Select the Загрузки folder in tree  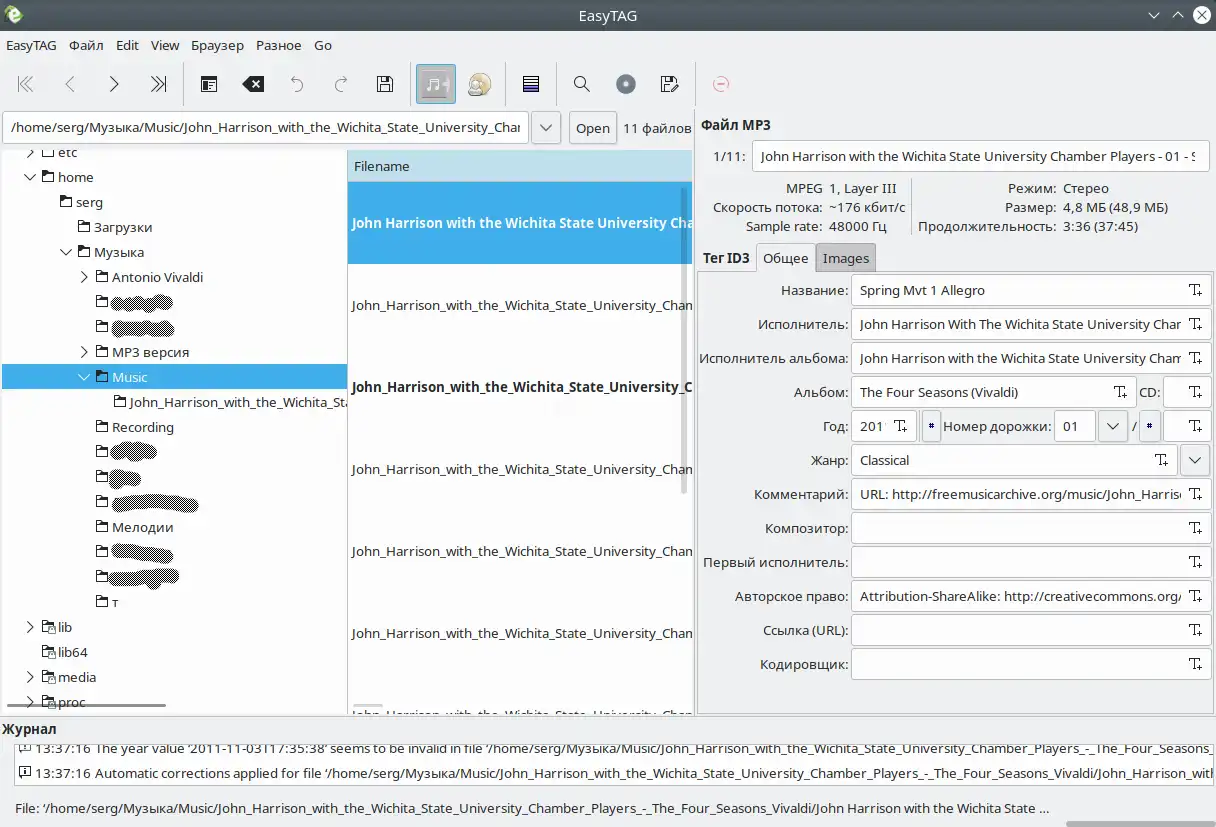(122, 227)
